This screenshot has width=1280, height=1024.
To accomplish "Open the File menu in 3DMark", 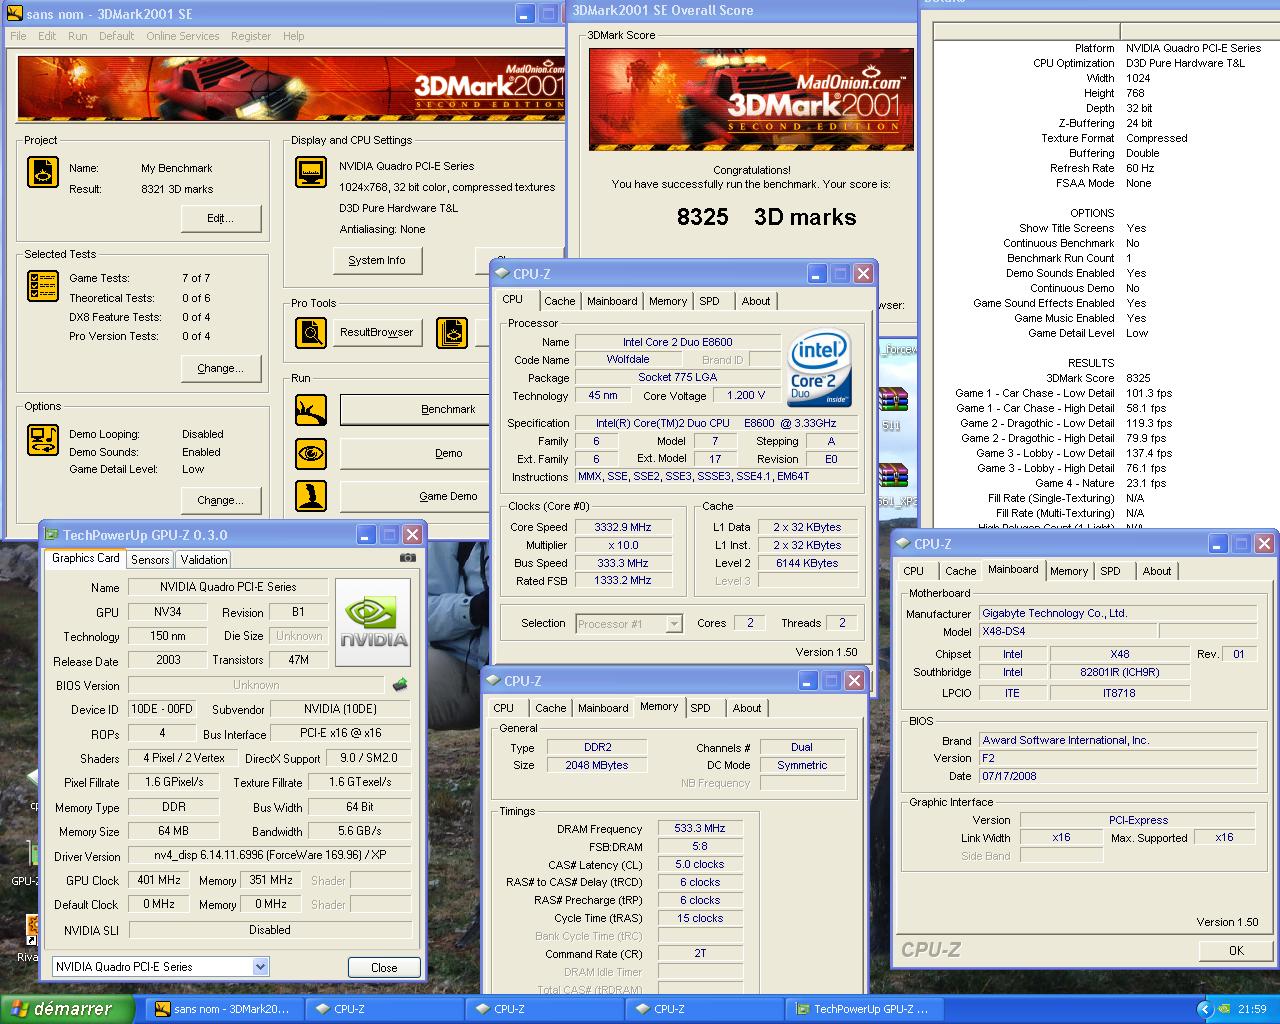I will point(19,36).
